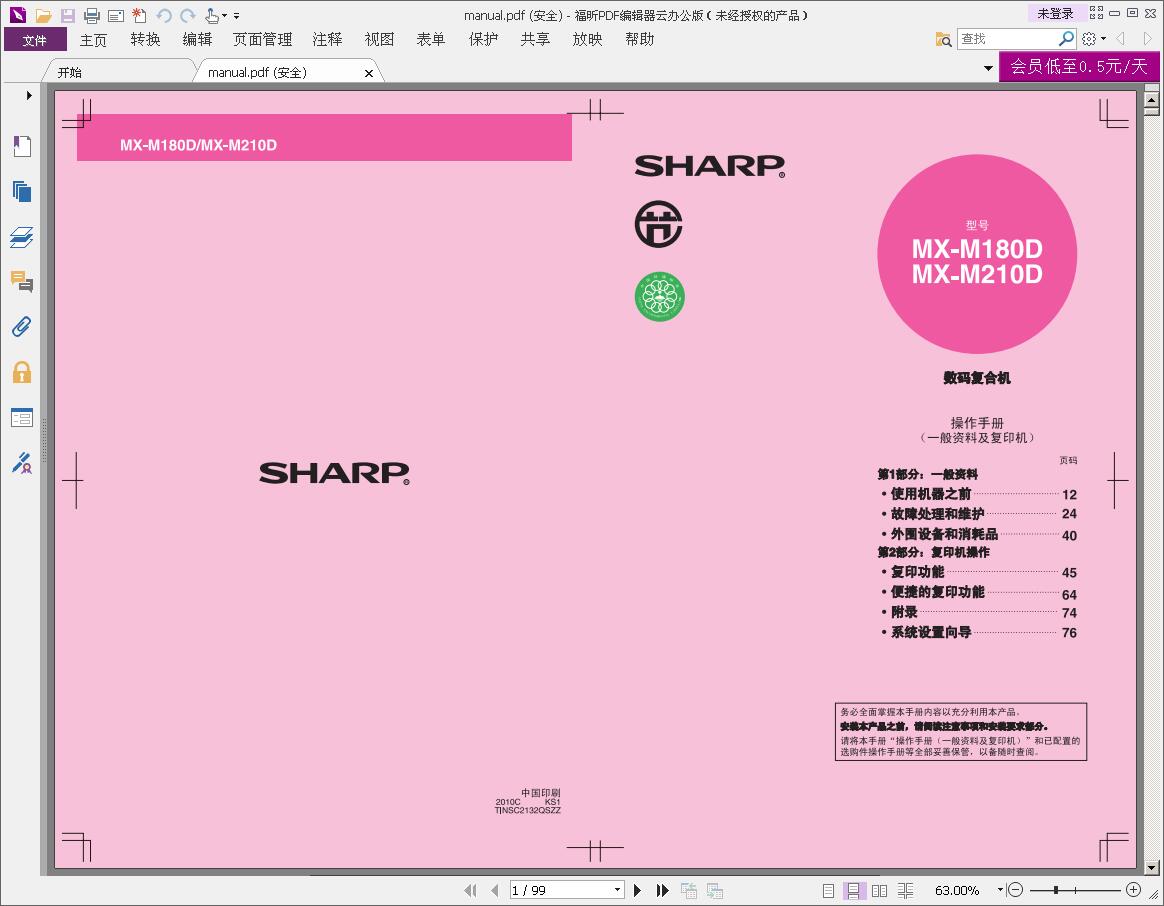Click the zoom in plus button
The width and height of the screenshot is (1164, 906).
pos(1133,890)
